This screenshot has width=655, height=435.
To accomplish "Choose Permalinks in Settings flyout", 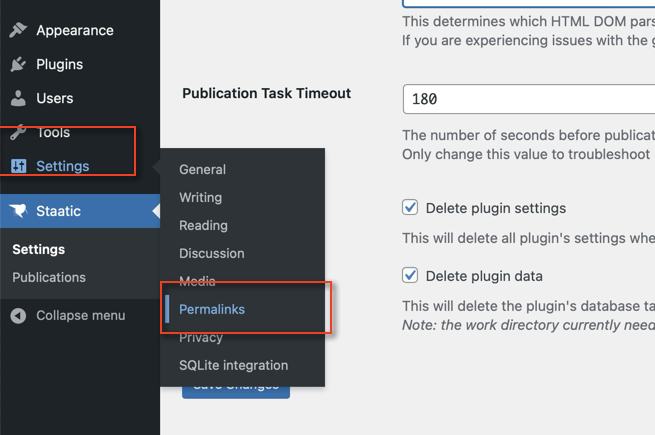I will click(x=212, y=309).
